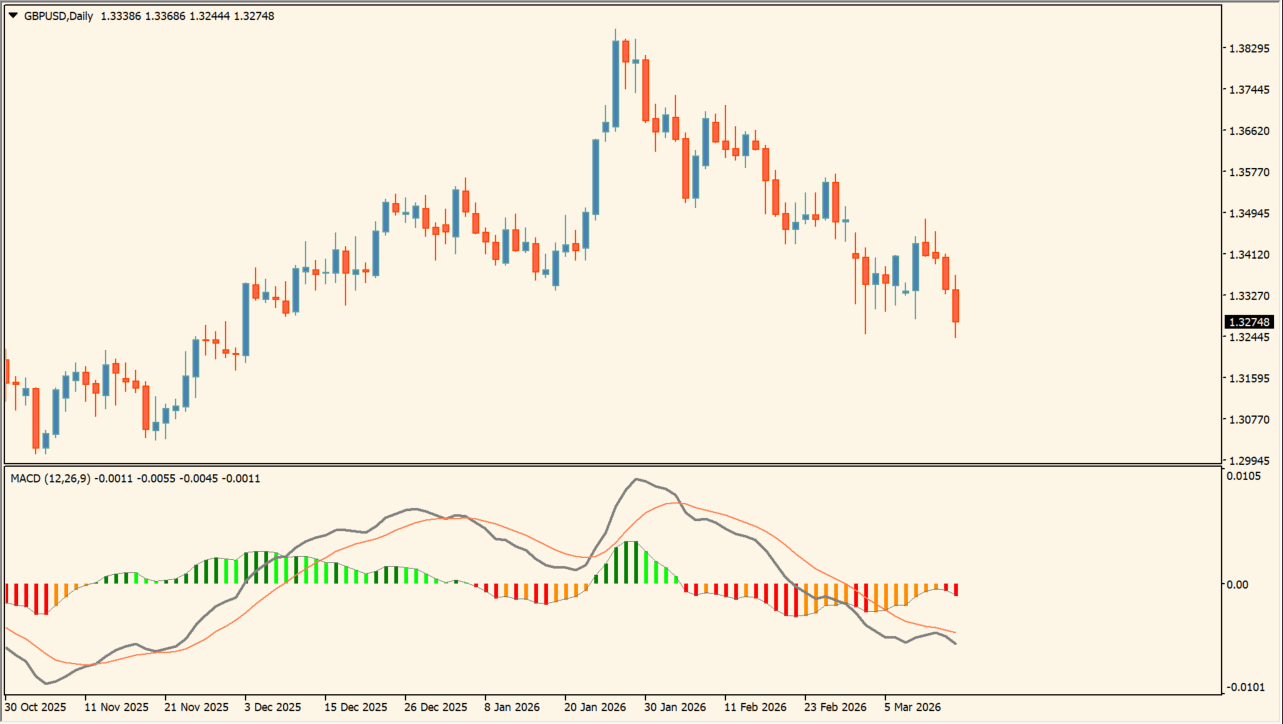1283x724 pixels.
Task: Select the 5 Mar 2026 date marker
Action: tap(912, 707)
